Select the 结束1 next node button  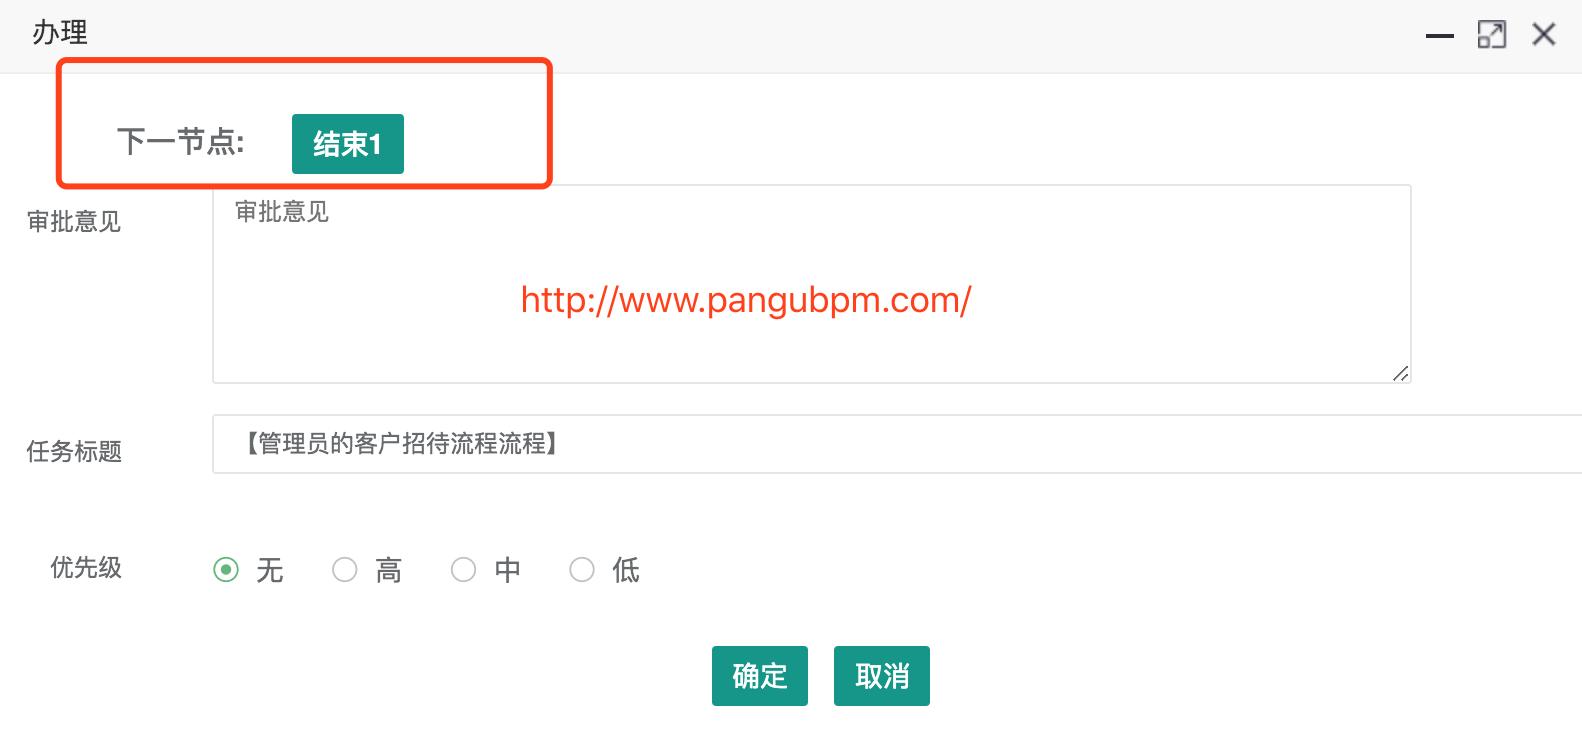tap(348, 144)
